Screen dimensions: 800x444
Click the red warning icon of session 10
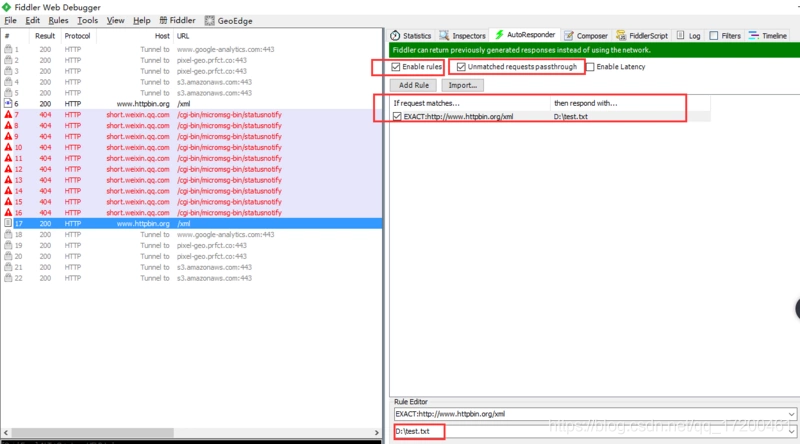(8, 147)
